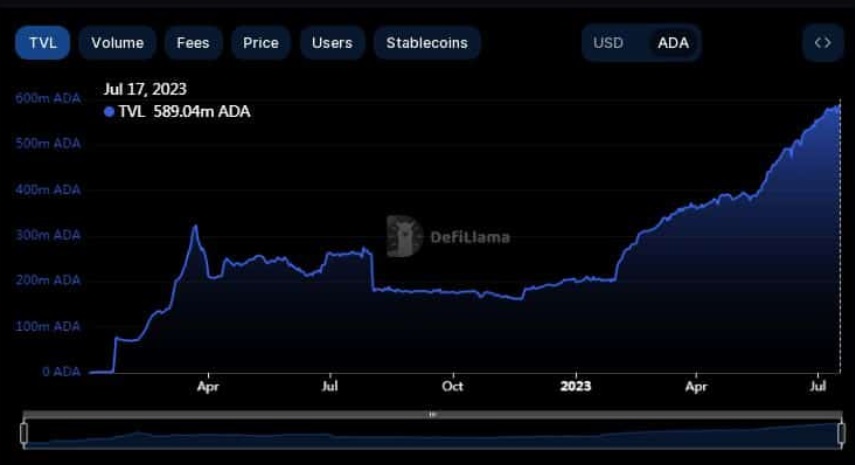The width and height of the screenshot is (855, 465).
Task: Click the 600m ADA y-axis label
Action: coord(48,98)
